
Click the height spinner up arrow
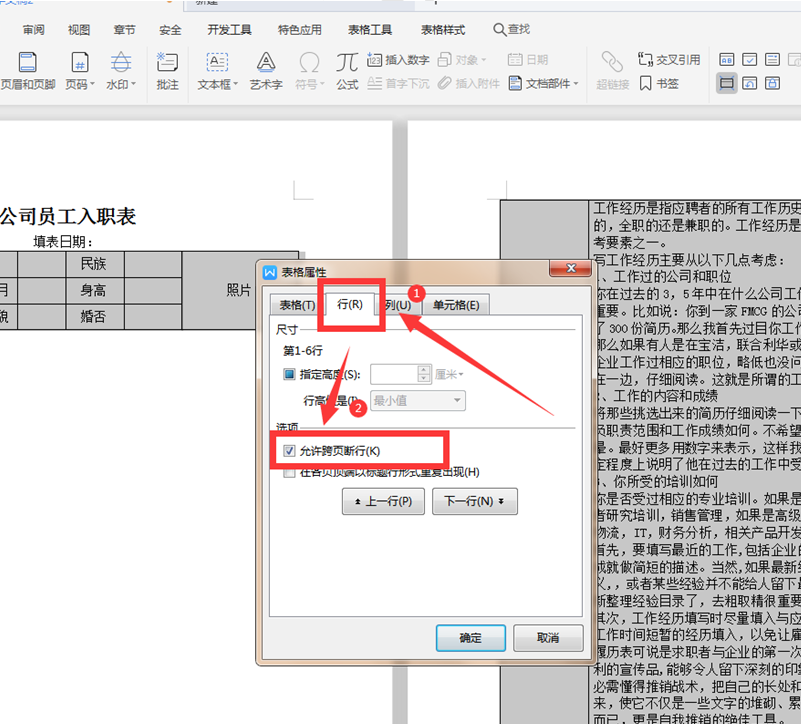click(423, 370)
